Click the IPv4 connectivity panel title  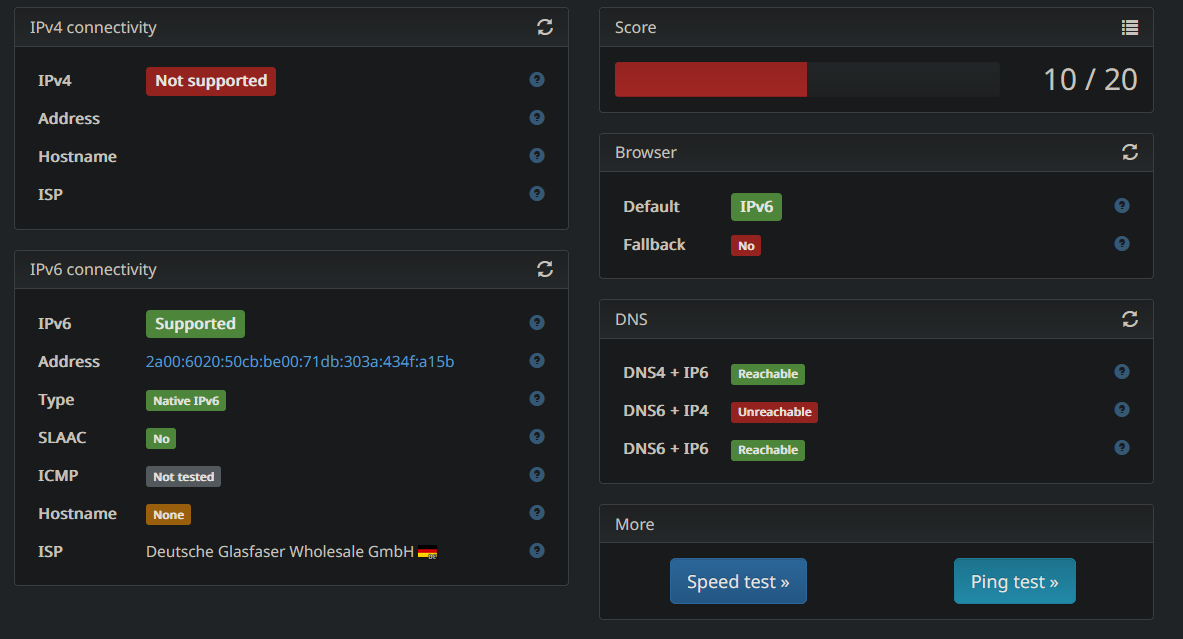click(94, 27)
